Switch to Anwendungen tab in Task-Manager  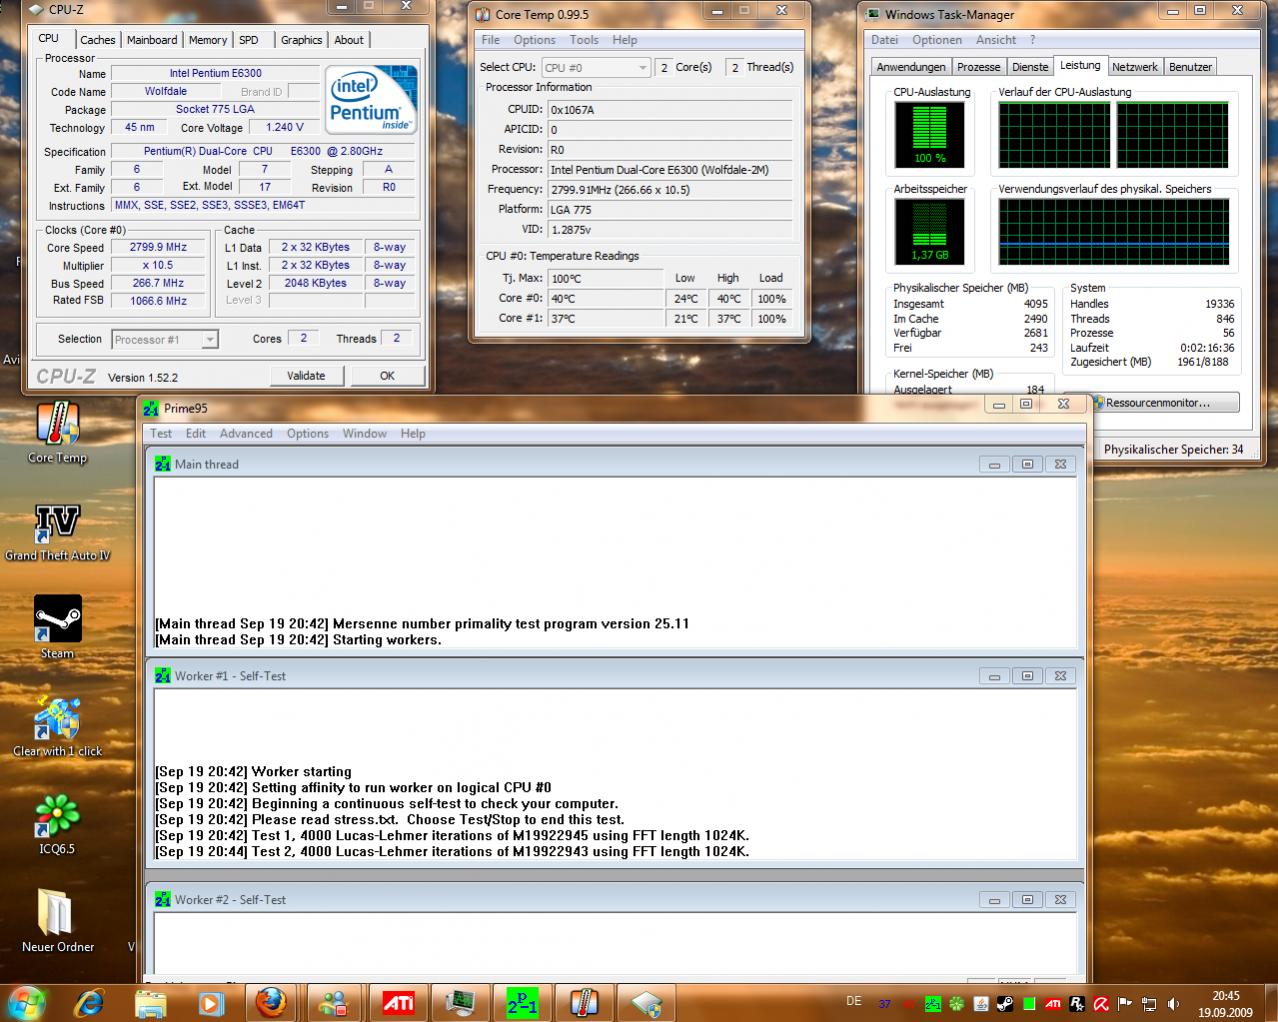pyautogui.click(x=911, y=67)
